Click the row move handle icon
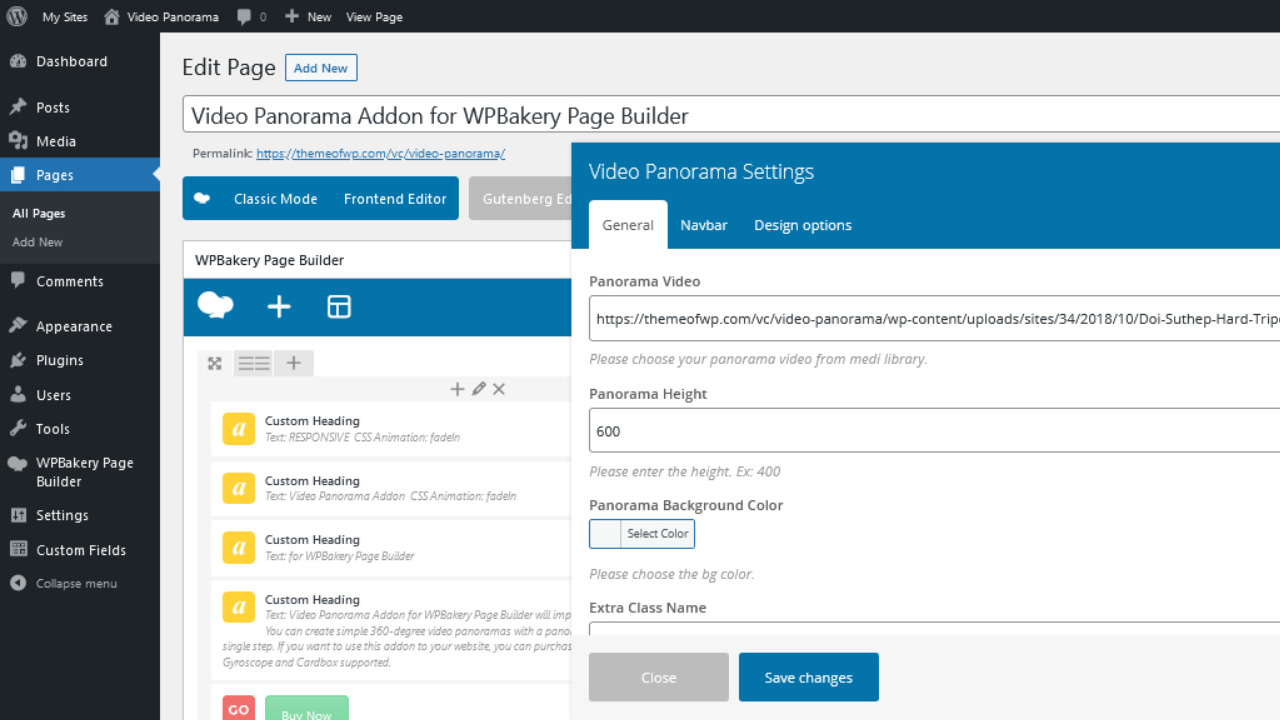 [214, 363]
